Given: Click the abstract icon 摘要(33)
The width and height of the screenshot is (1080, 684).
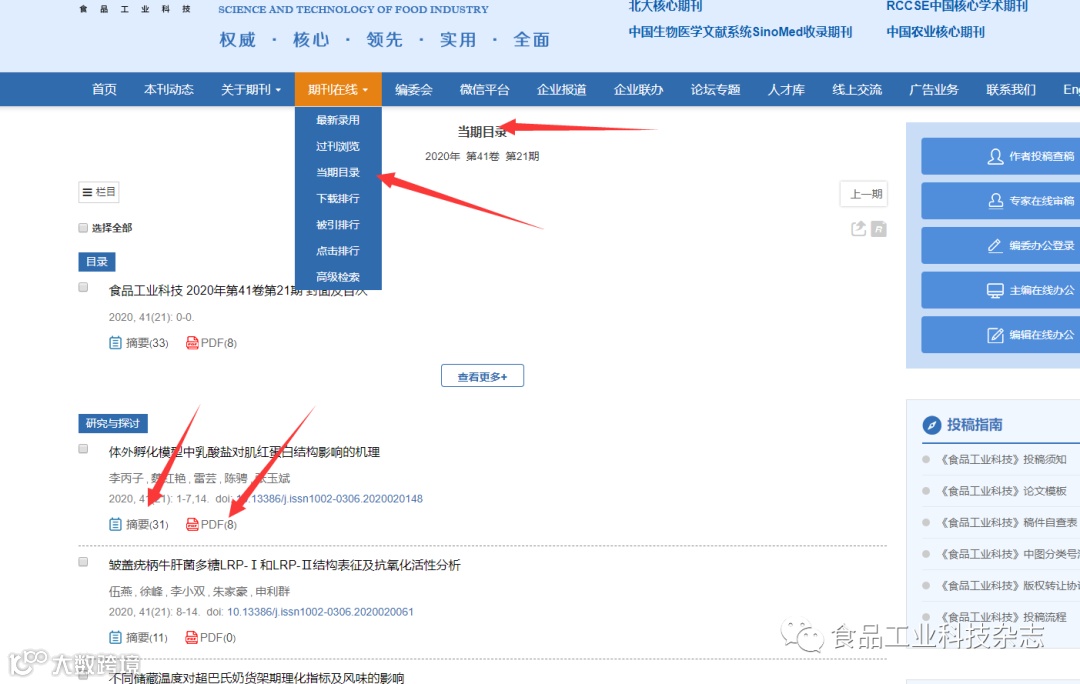Looking at the screenshot, I should tap(115, 342).
